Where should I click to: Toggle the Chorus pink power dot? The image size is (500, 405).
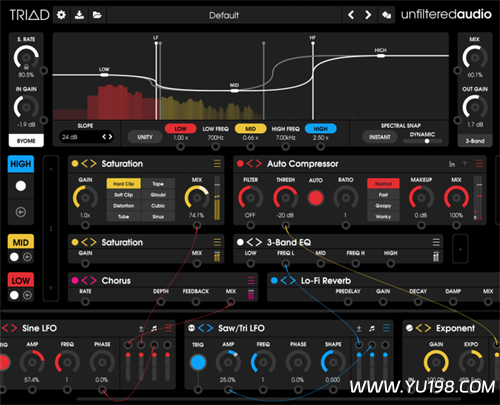75,280
